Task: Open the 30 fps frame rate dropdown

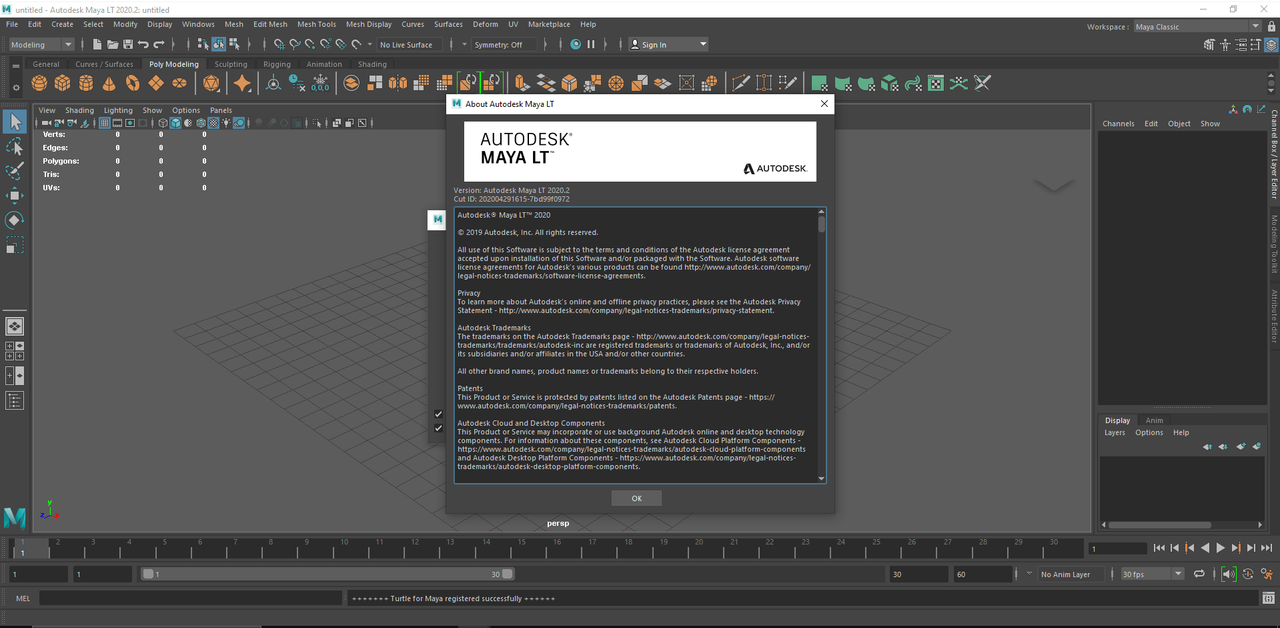Action: pos(1152,574)
